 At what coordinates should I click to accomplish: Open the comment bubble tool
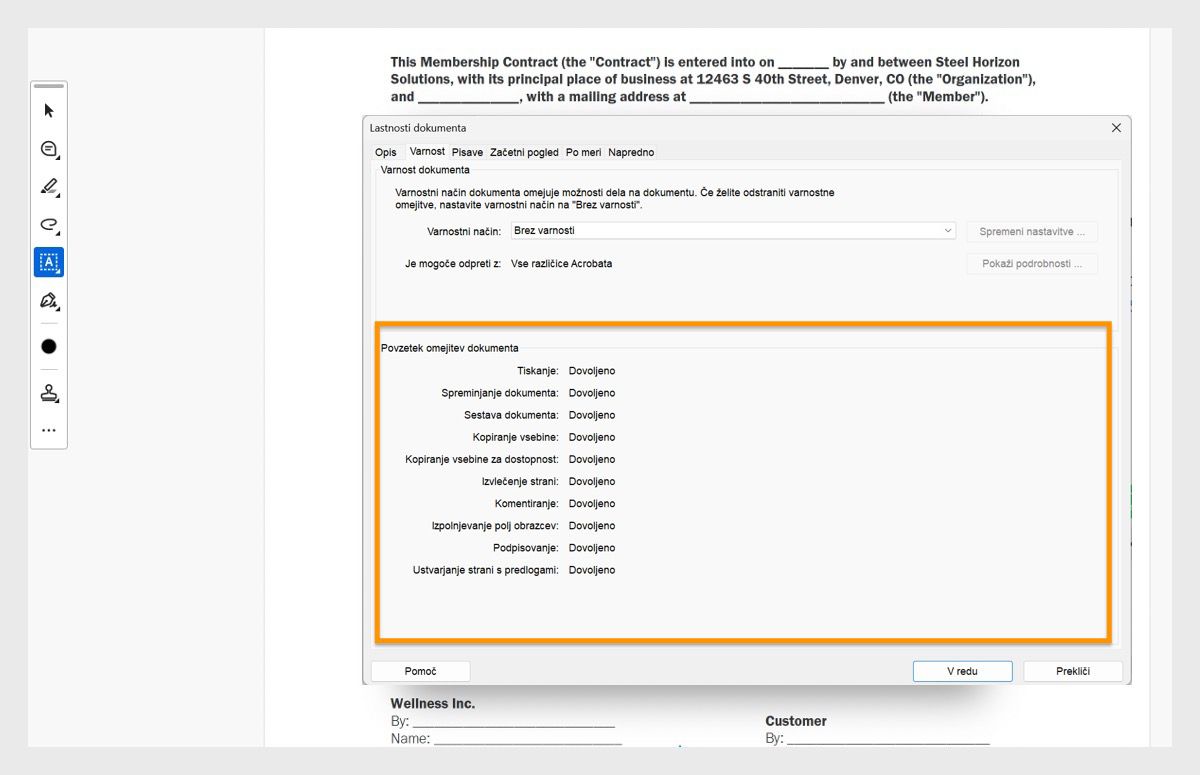click(x=49, y=149)
